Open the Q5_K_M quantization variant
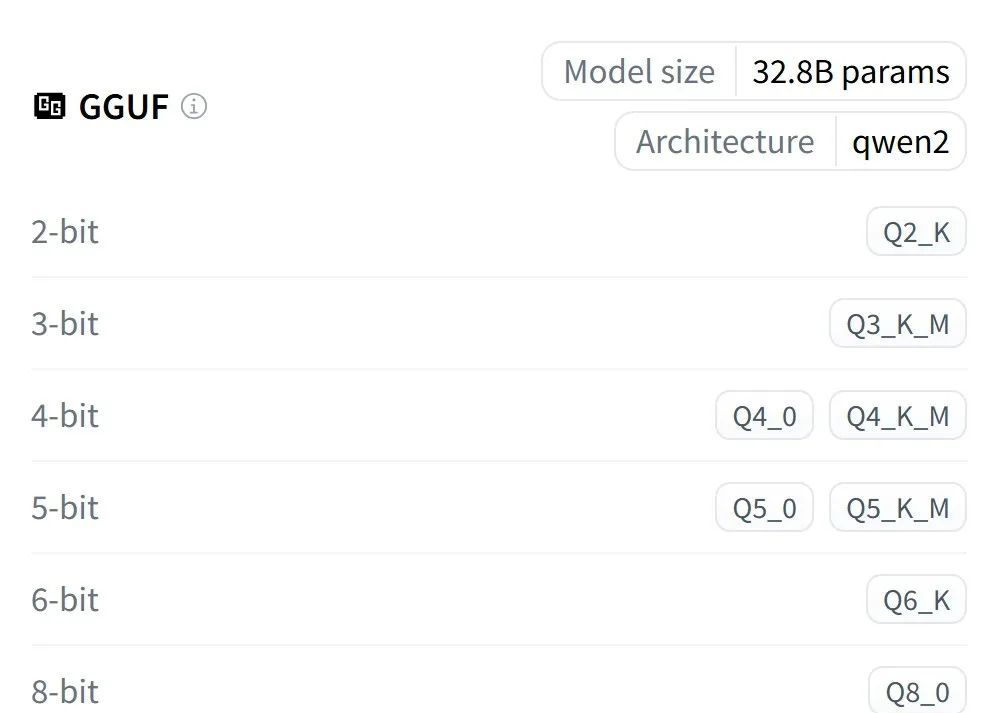The width and height of the screenshot is (997, 713). coord(897,508)
